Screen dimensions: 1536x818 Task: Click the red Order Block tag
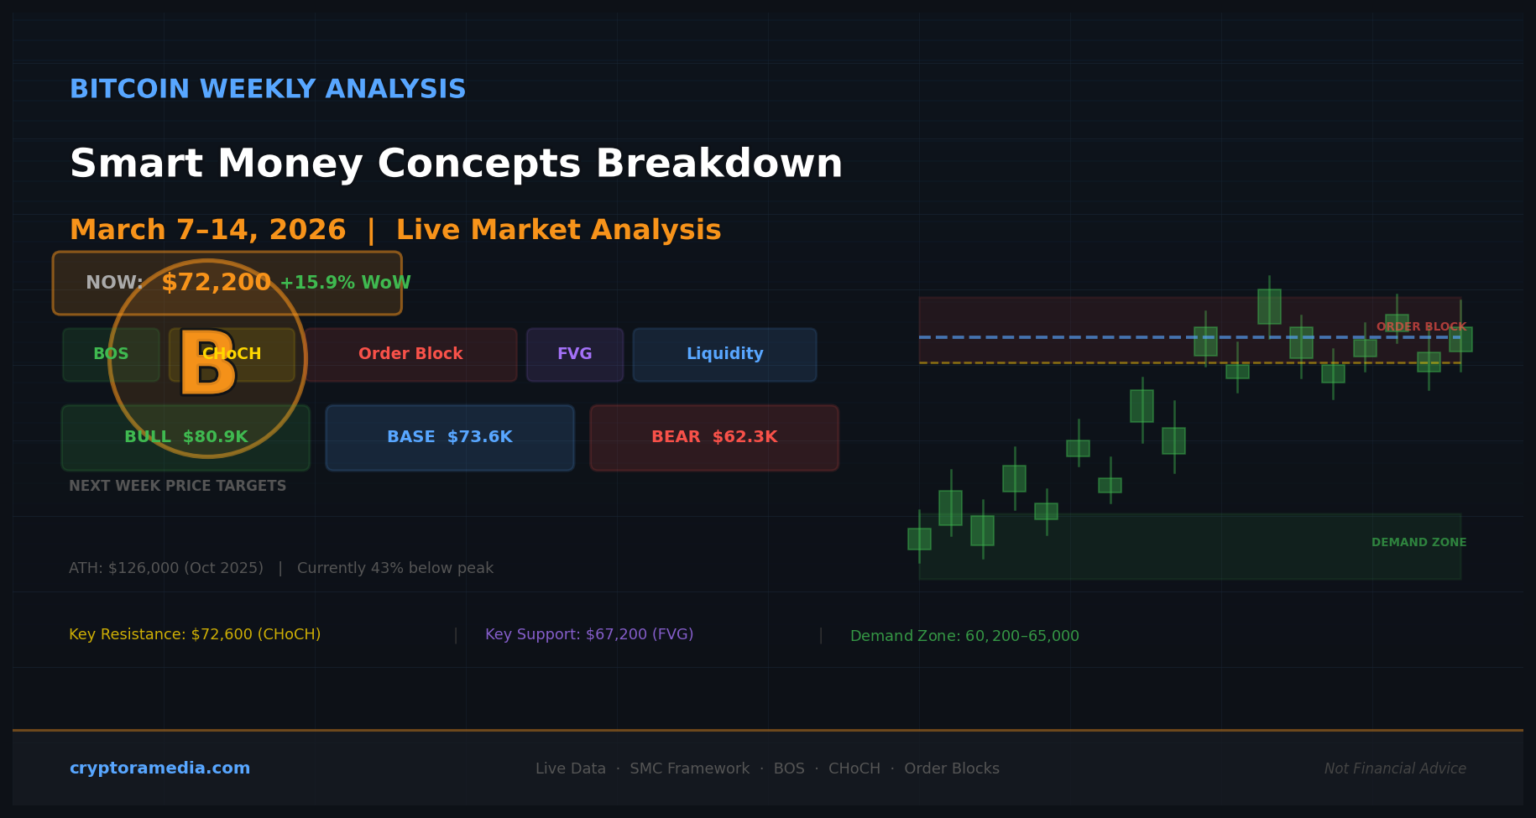point(411,354)
